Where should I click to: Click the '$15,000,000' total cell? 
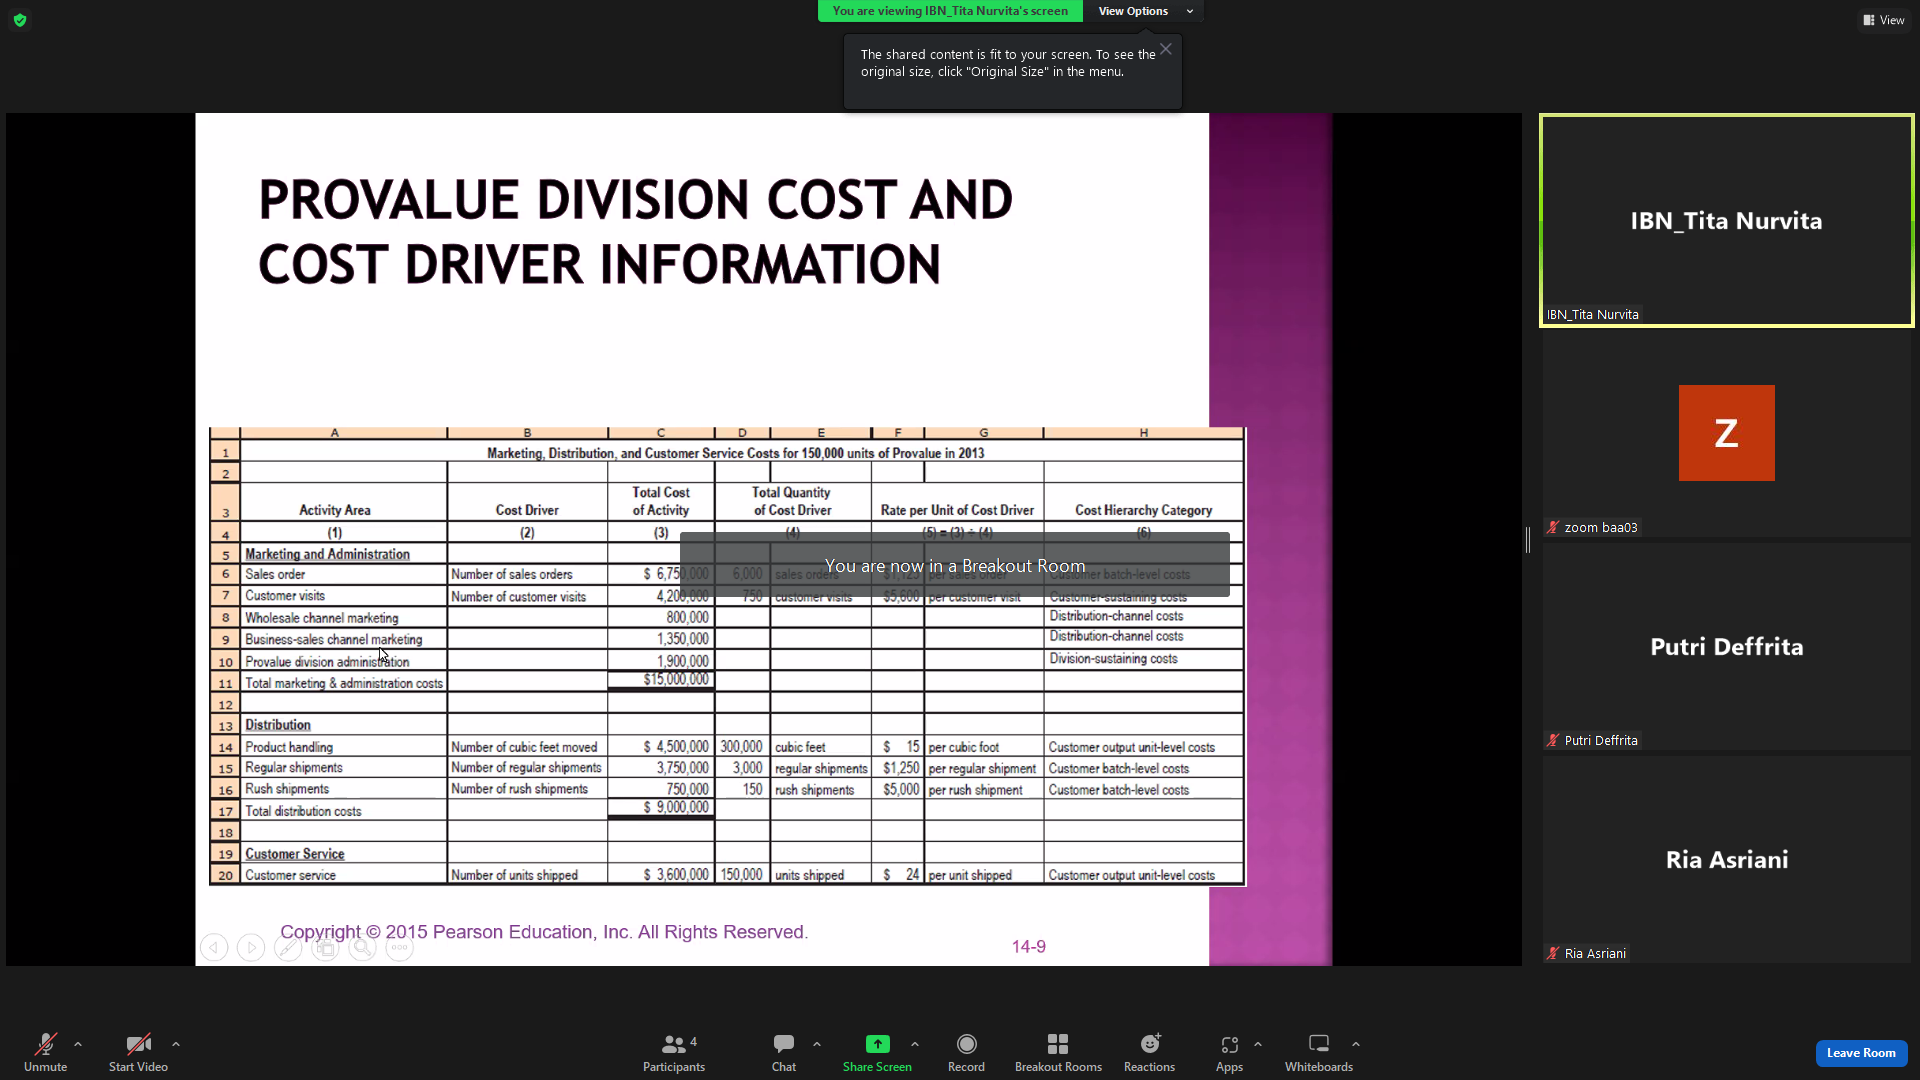click(676, 679)
